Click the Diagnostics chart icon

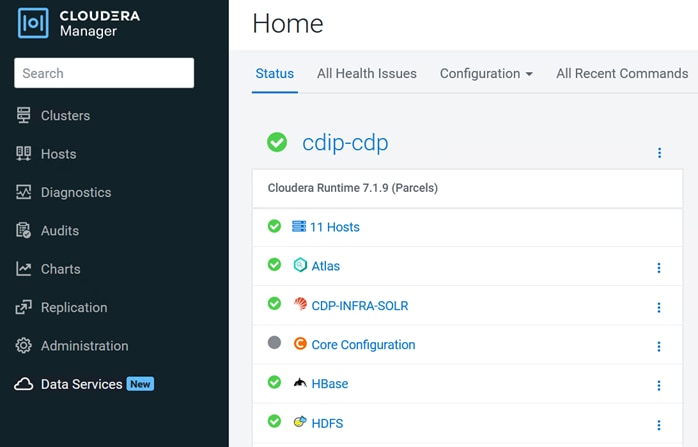[24, 192]
